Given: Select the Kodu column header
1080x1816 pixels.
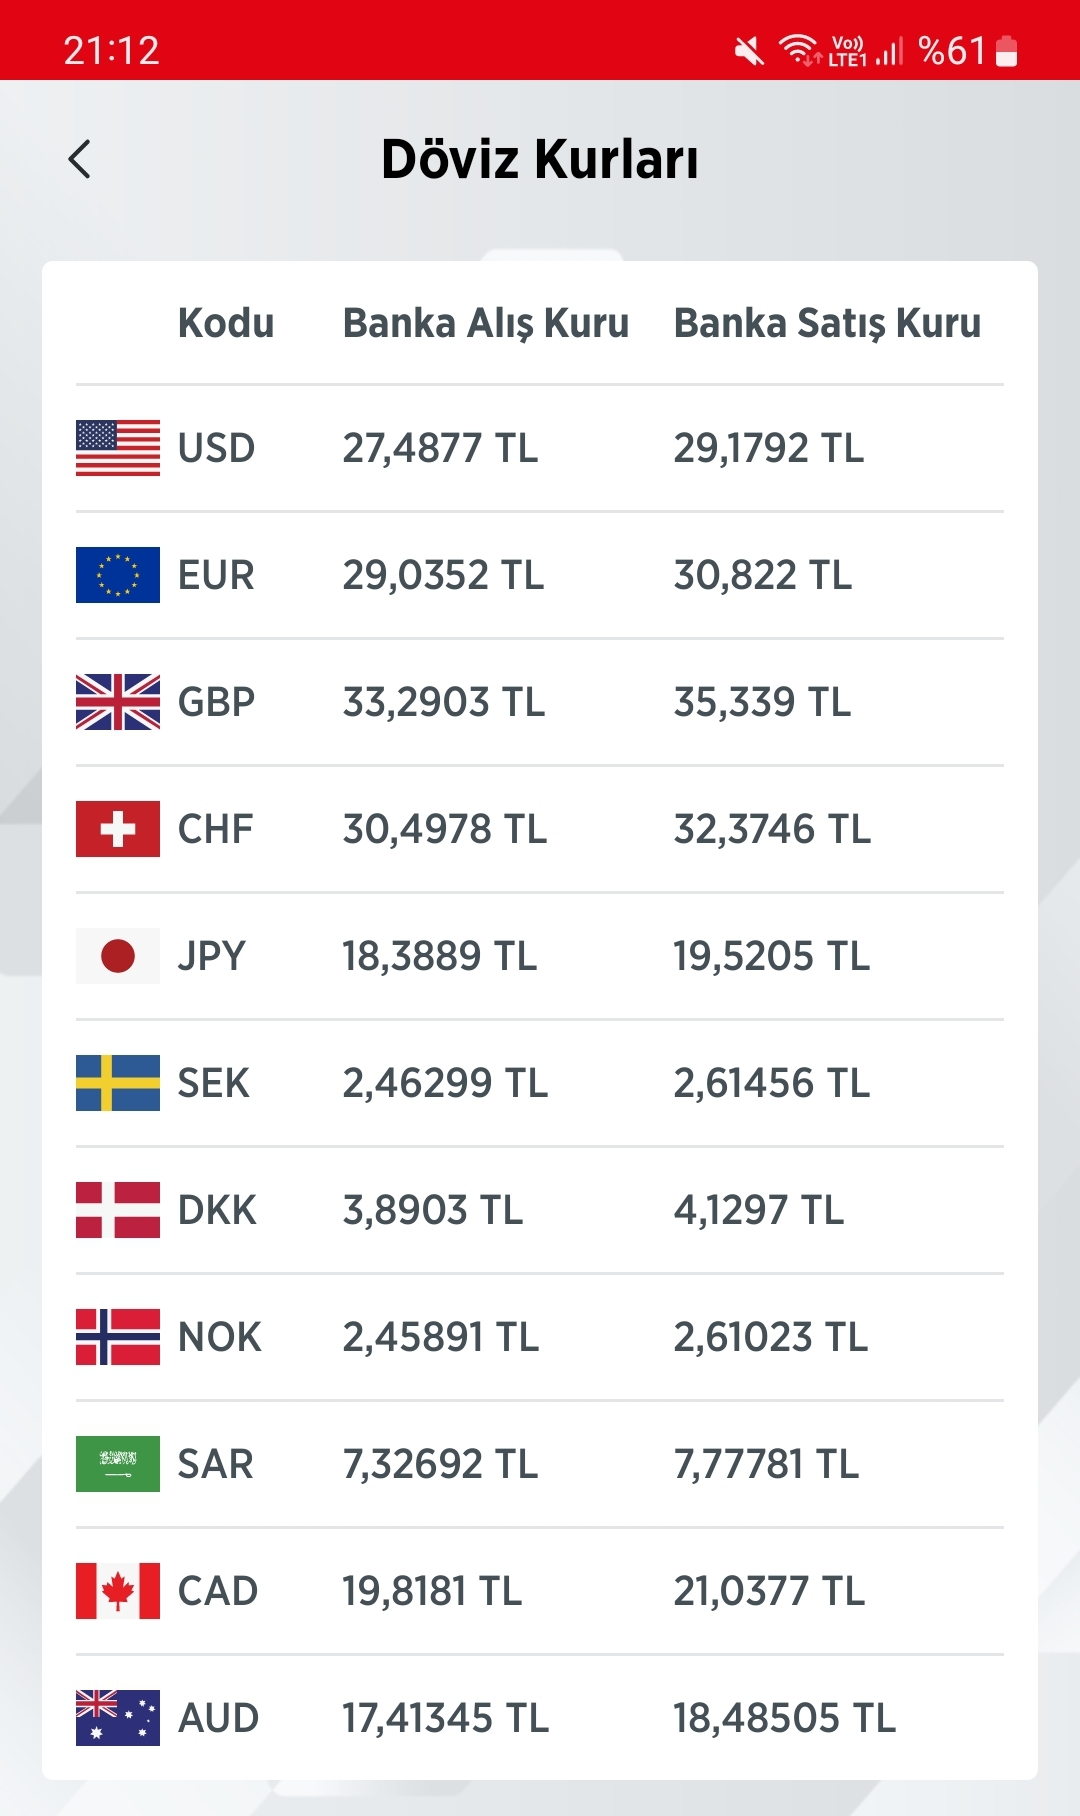Looking at the screenshot, I should [226, 323].
